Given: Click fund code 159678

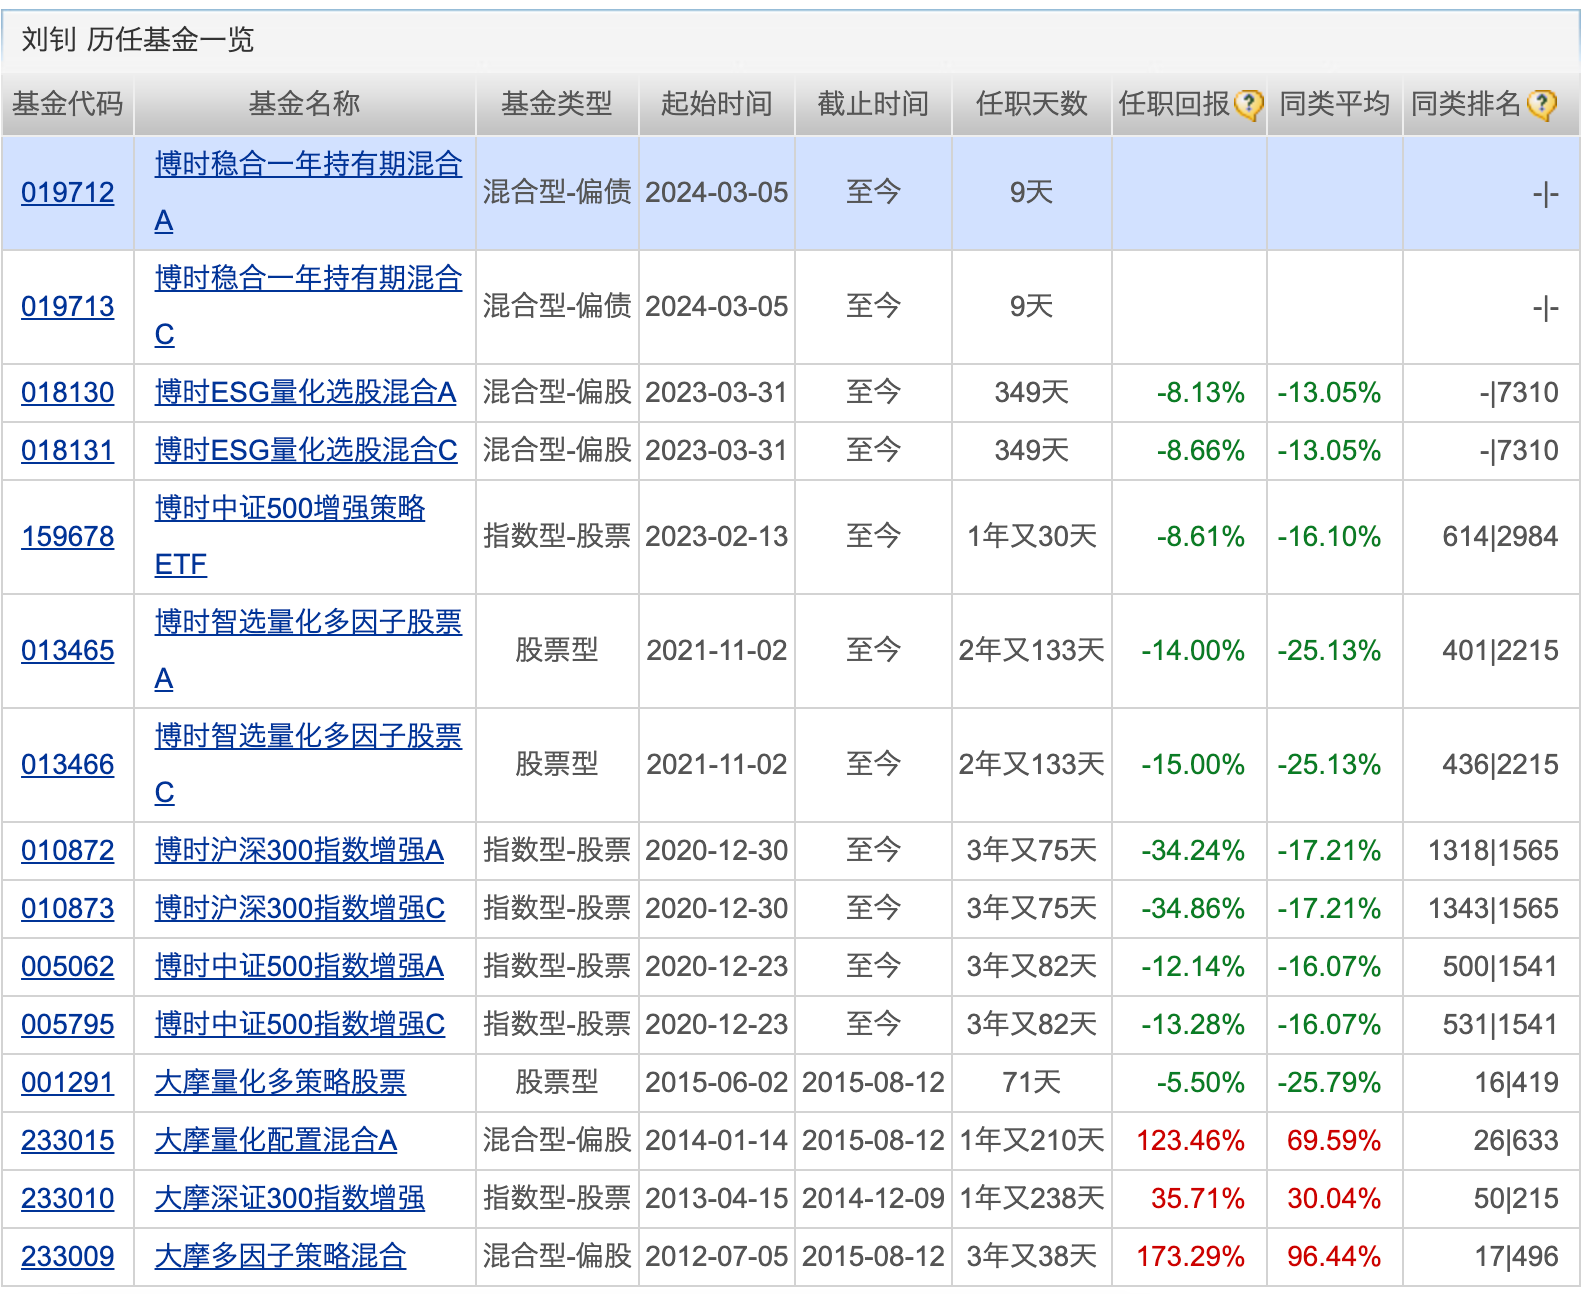Looking at the screenshot, I should pyautogui.click(x=67, y=536).
